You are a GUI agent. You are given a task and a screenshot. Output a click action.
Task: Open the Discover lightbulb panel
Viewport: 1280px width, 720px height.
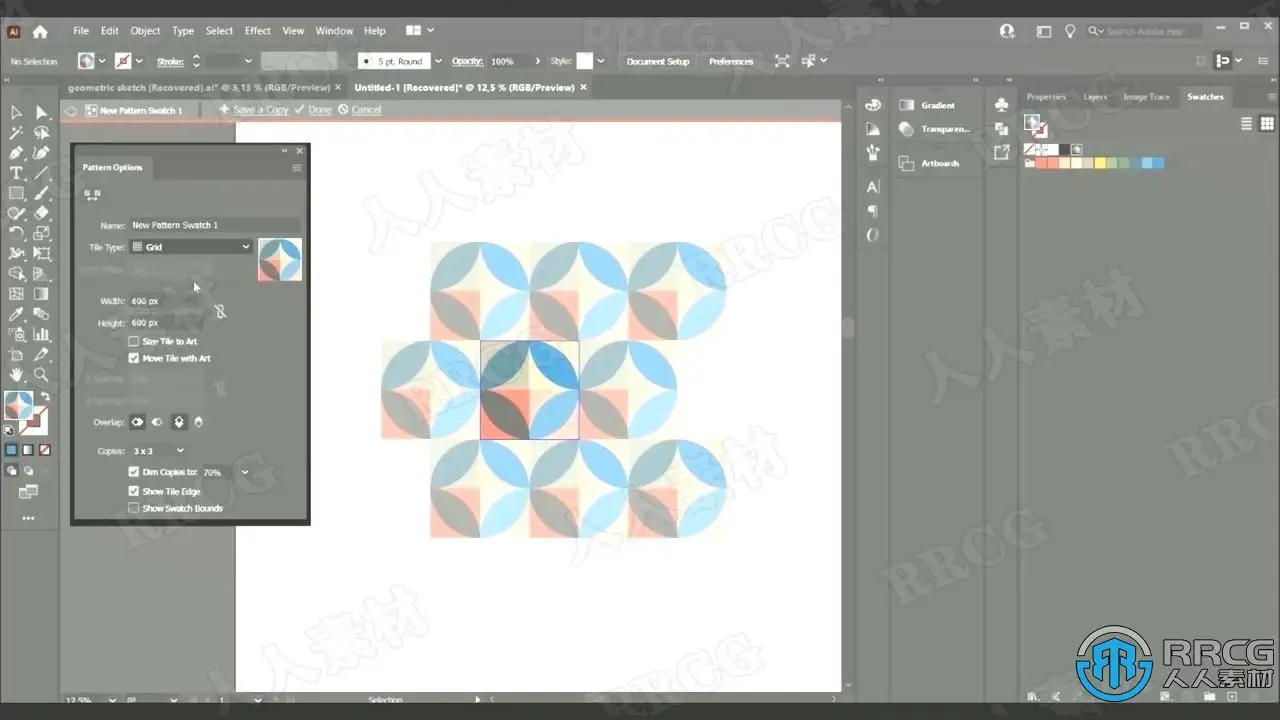(x=1070, y=31)
